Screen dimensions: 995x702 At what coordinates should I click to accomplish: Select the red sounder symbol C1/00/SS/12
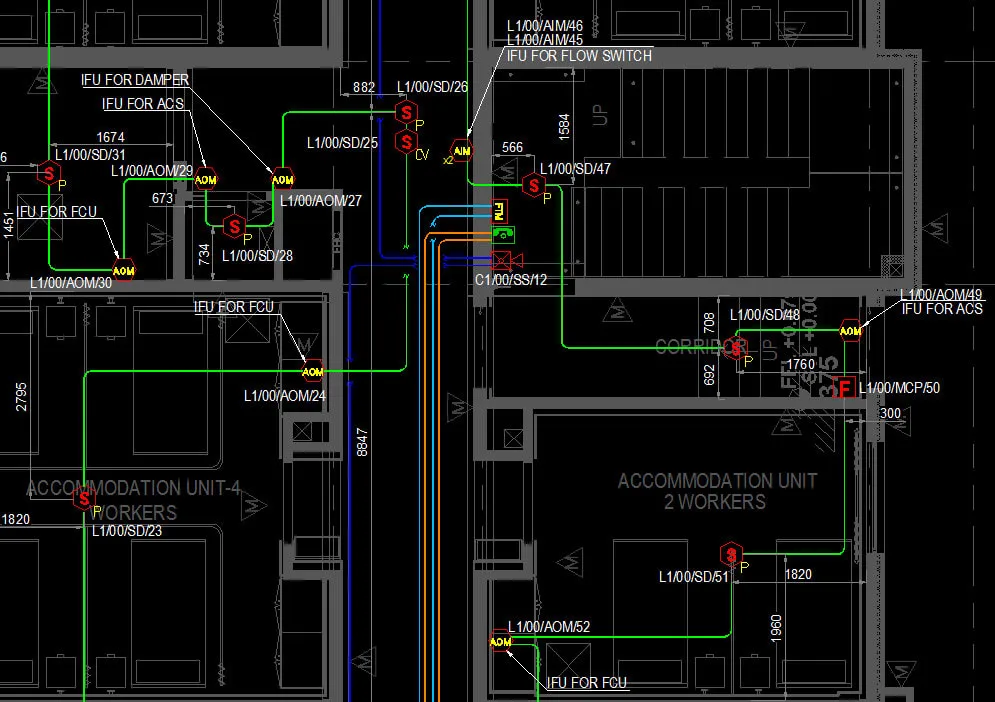[502, 261]
